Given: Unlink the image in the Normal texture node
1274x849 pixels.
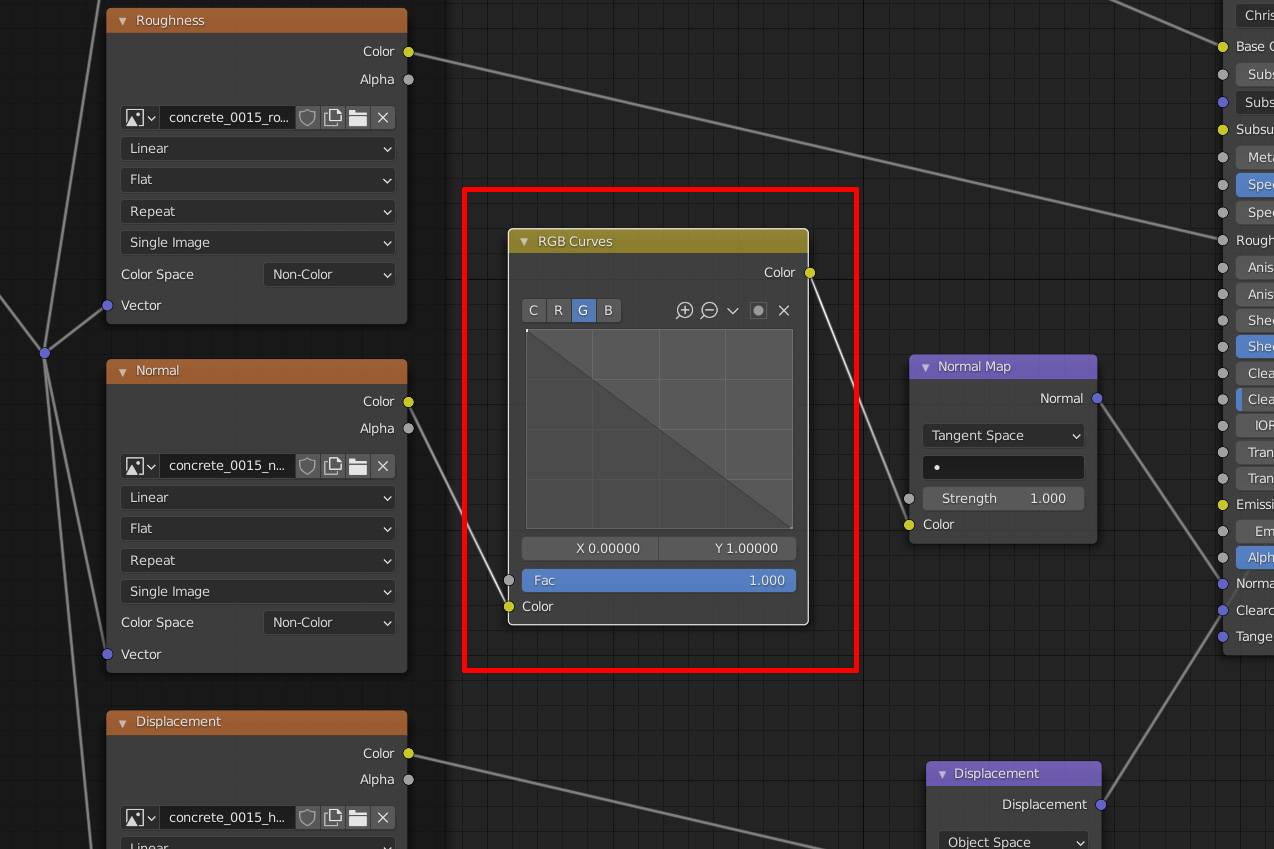Looking at the screenshot, I should [383, 466].
